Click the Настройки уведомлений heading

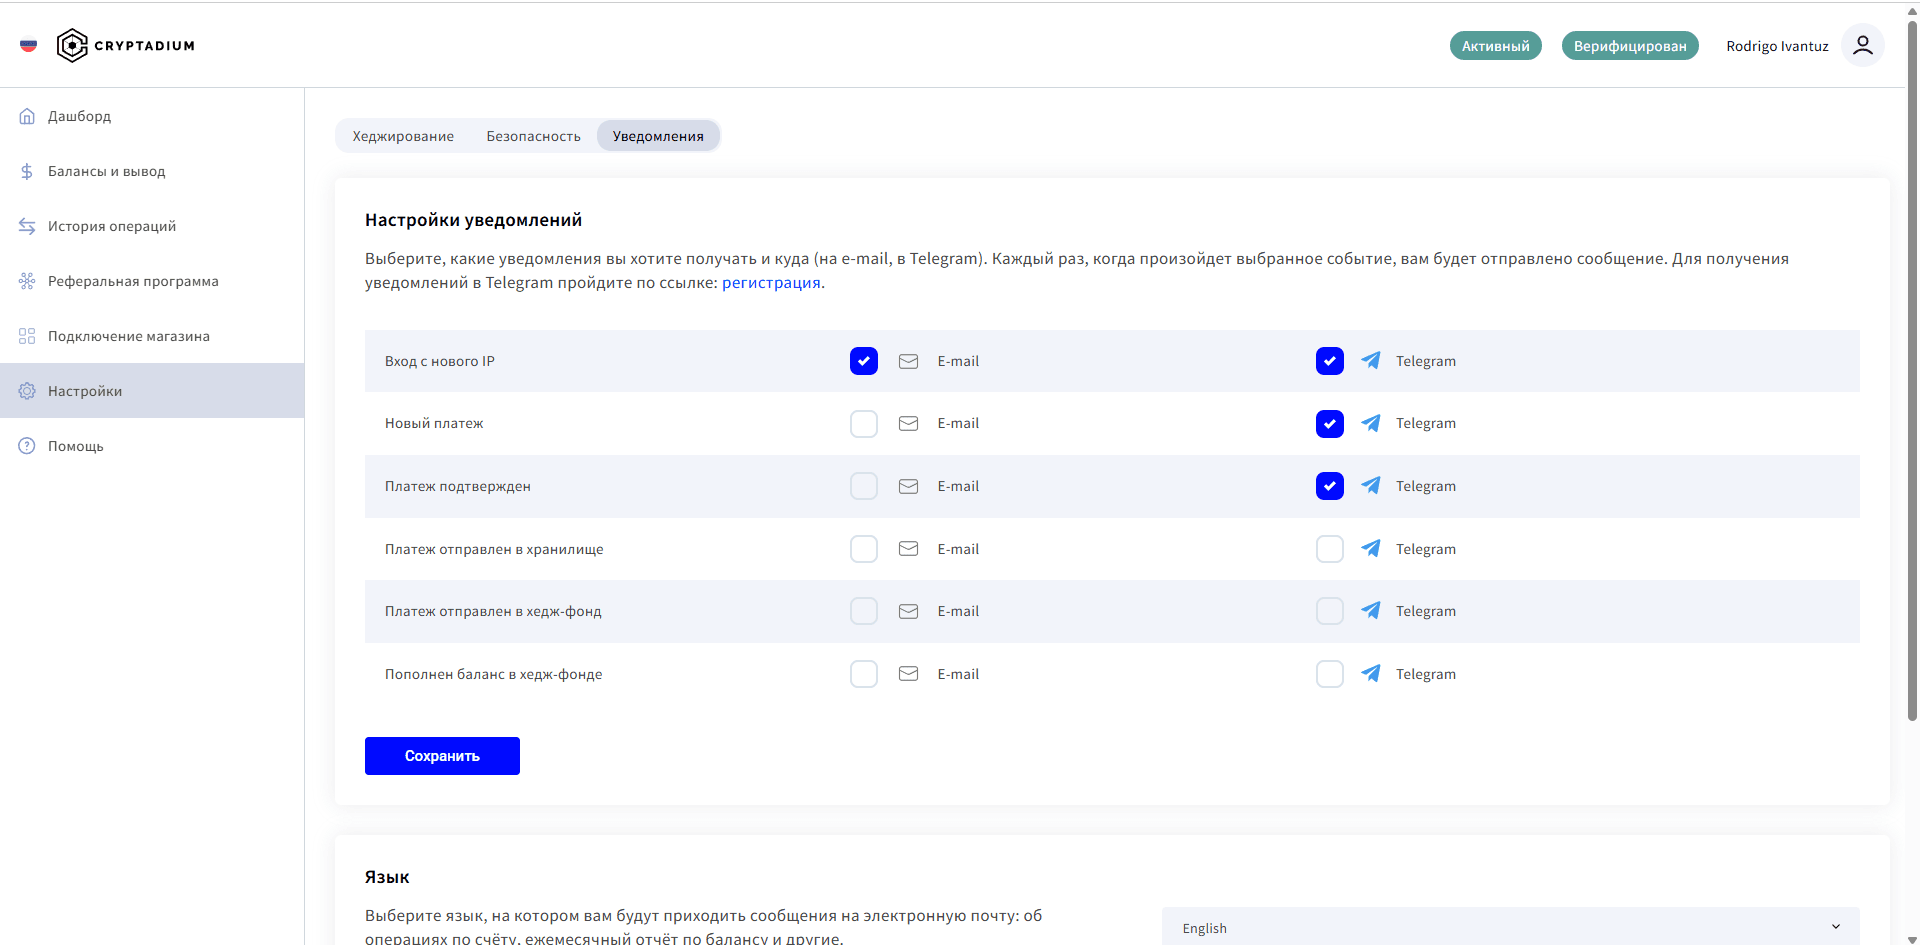click(473, 220)
